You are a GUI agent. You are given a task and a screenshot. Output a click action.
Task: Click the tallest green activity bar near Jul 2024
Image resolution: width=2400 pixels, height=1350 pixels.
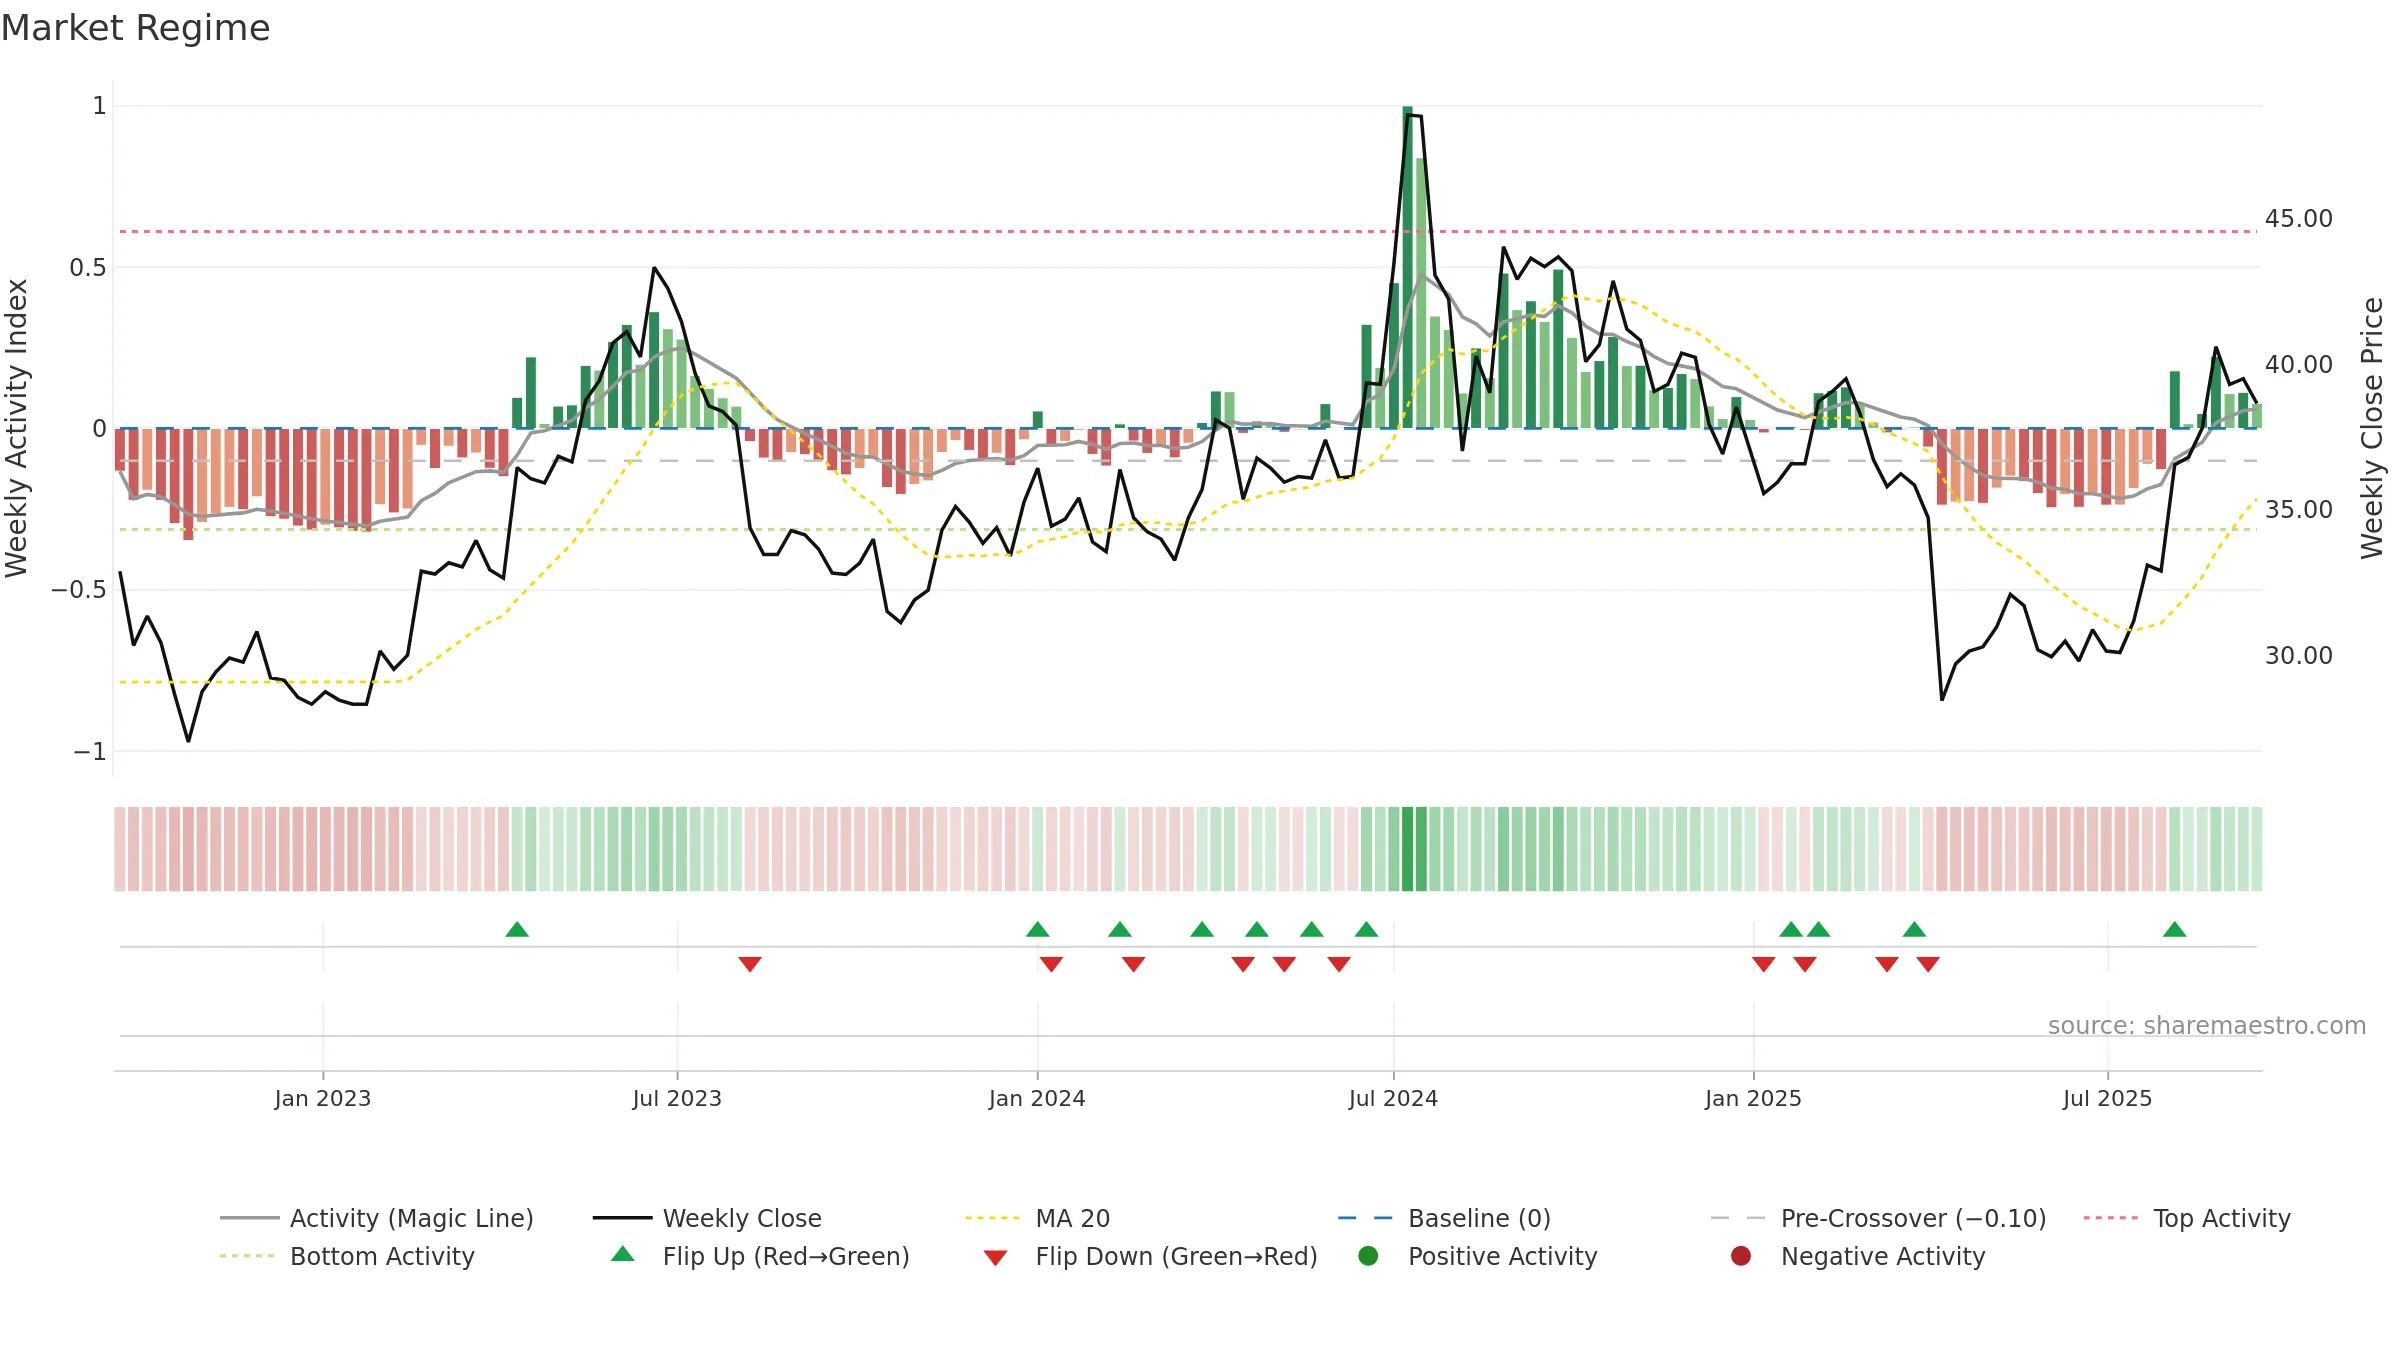pyautogui.click(x=1407, y=267)
